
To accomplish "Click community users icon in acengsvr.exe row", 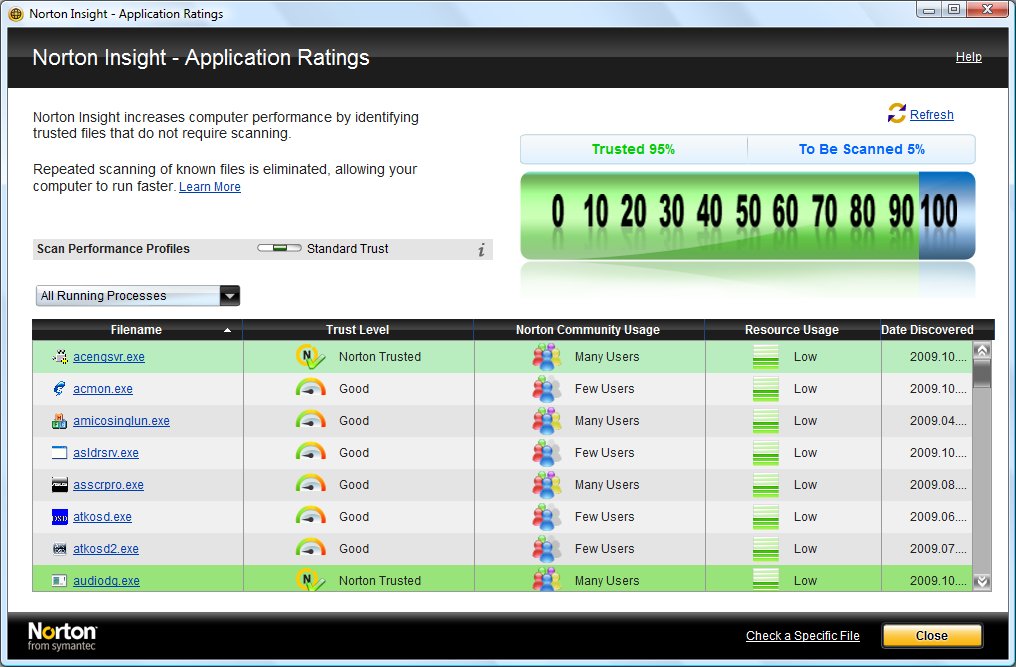I will point(546,357).
